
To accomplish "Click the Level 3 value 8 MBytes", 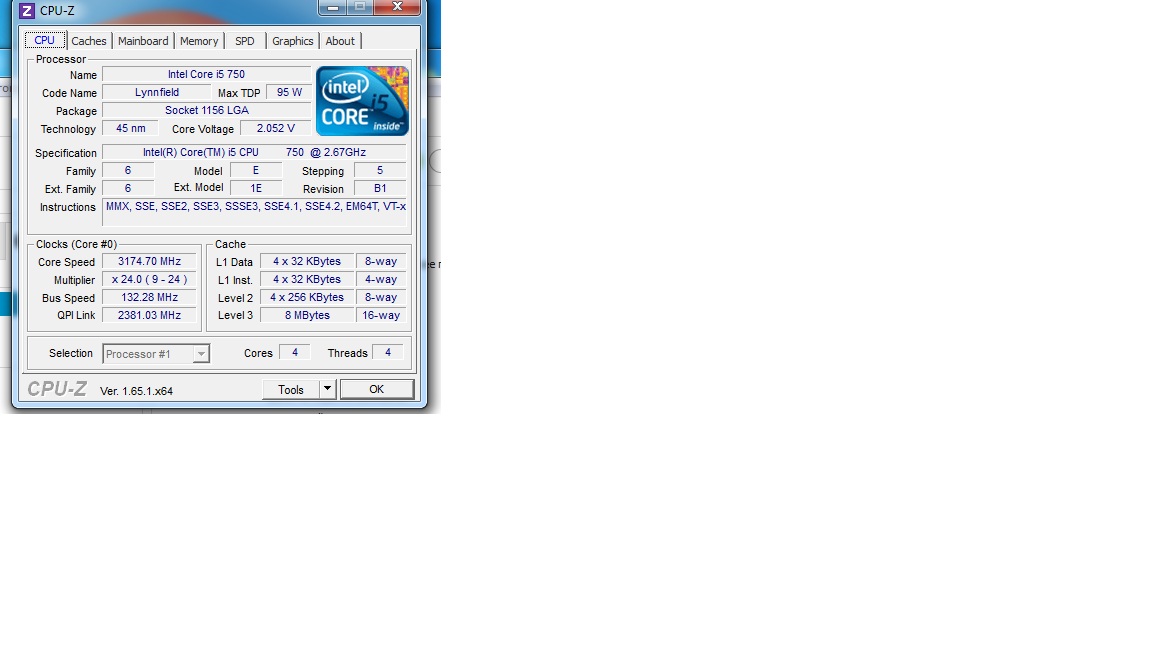I will [x=307, y=315].
